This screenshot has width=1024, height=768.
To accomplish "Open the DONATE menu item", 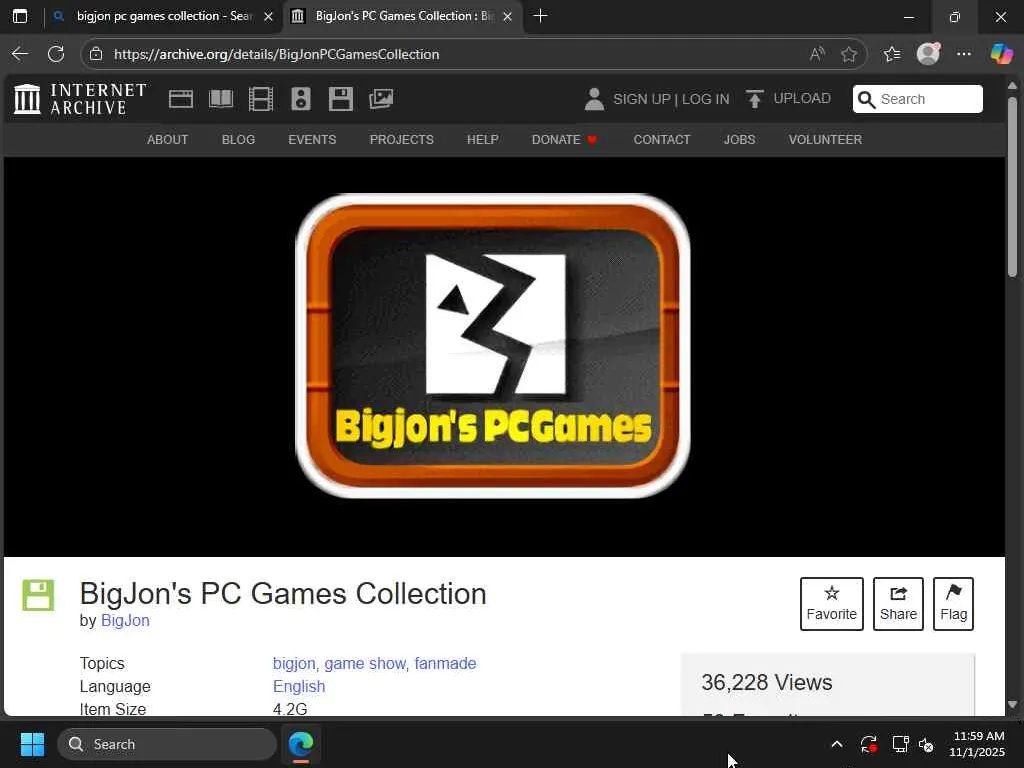I will click(564, 140).
